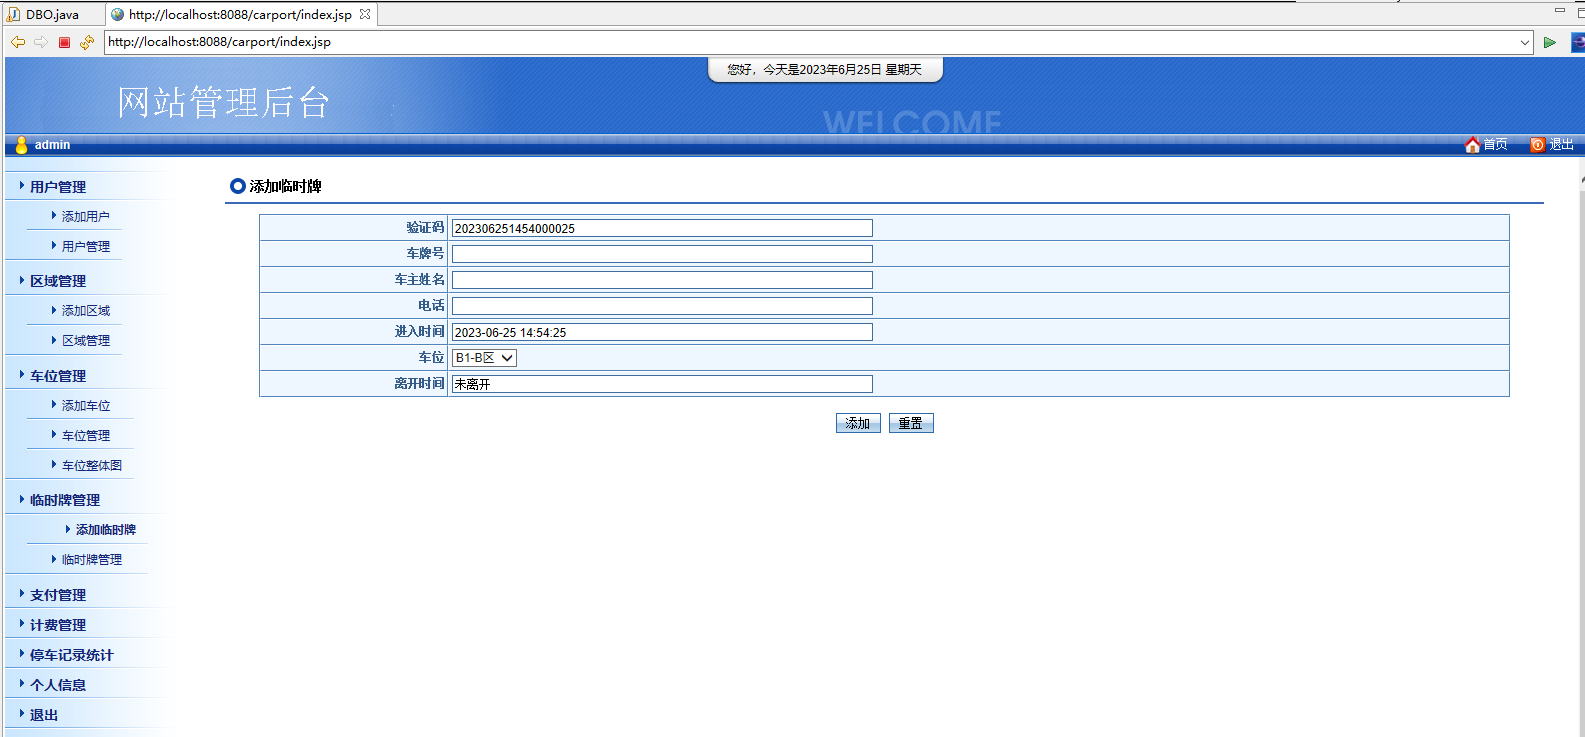Open the 首页 home link
The height and width of the screenshot is (737, 1585).
click(x=1495, y=145)
